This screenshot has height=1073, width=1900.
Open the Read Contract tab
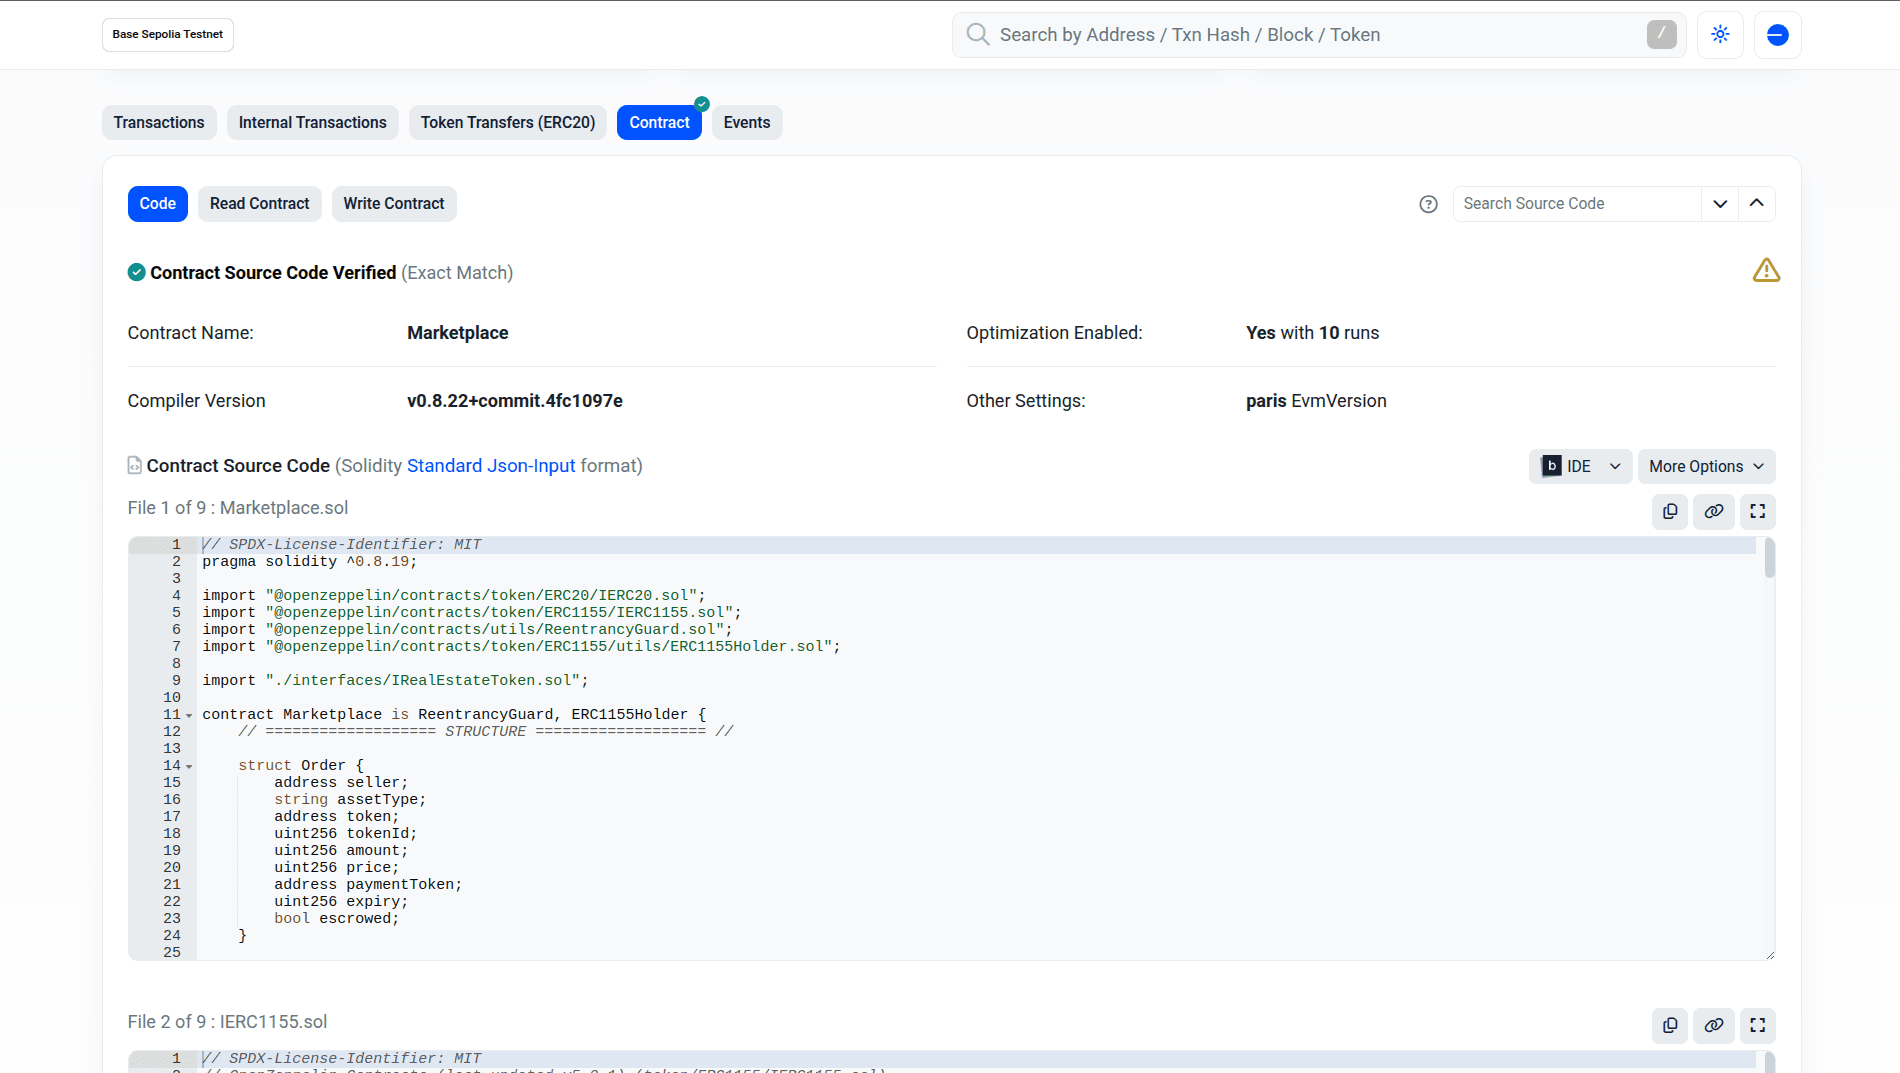click(x=259, y=203)
